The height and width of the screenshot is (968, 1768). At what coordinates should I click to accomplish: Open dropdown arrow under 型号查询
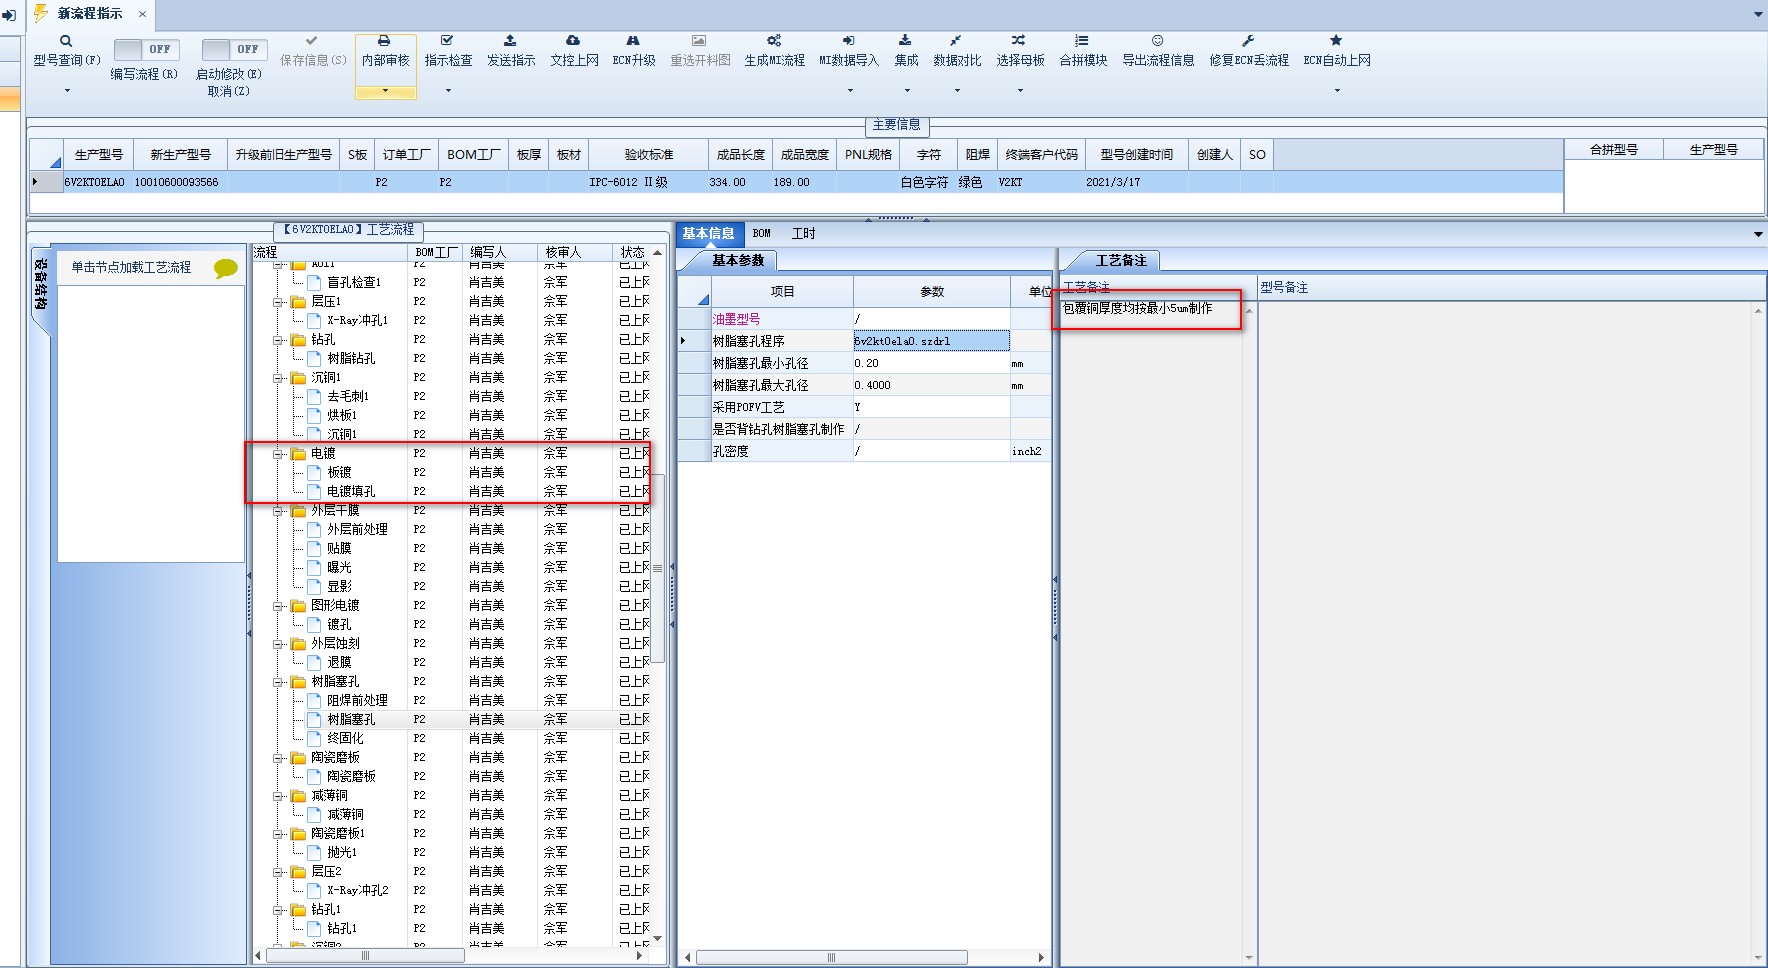coord(67,91)
